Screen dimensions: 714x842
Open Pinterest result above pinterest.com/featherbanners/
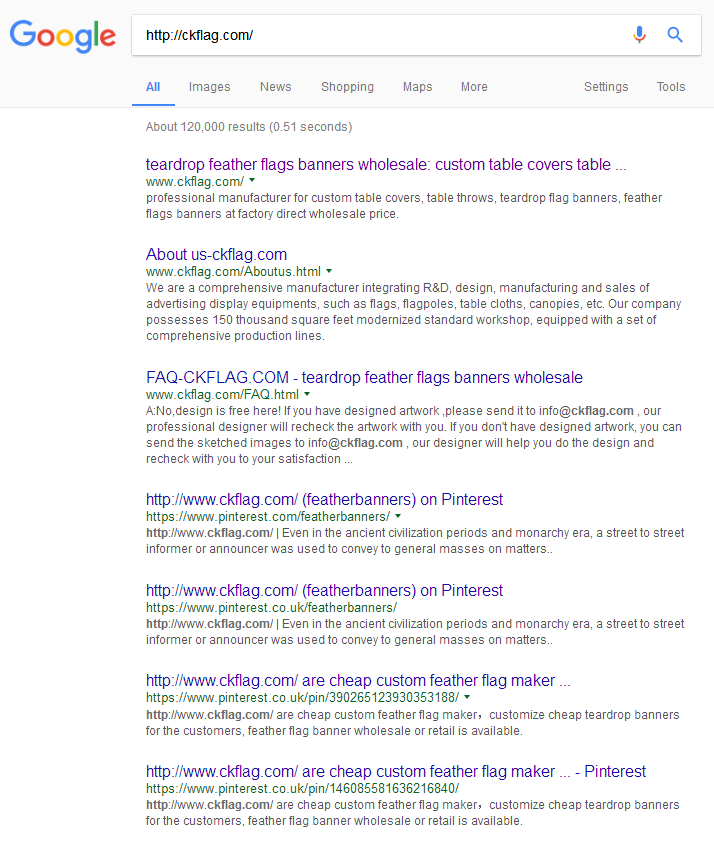tap(324, 500)
